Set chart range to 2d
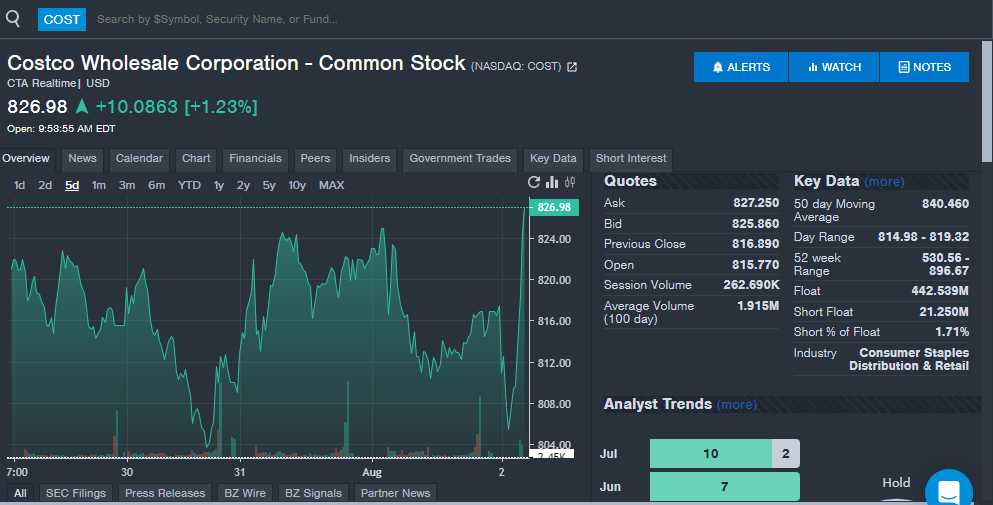Viewport: 993px width, 505px height. [45, 186]
